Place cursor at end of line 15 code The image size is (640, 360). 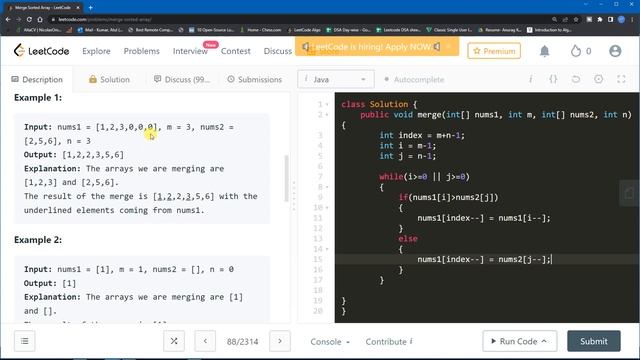551,259
